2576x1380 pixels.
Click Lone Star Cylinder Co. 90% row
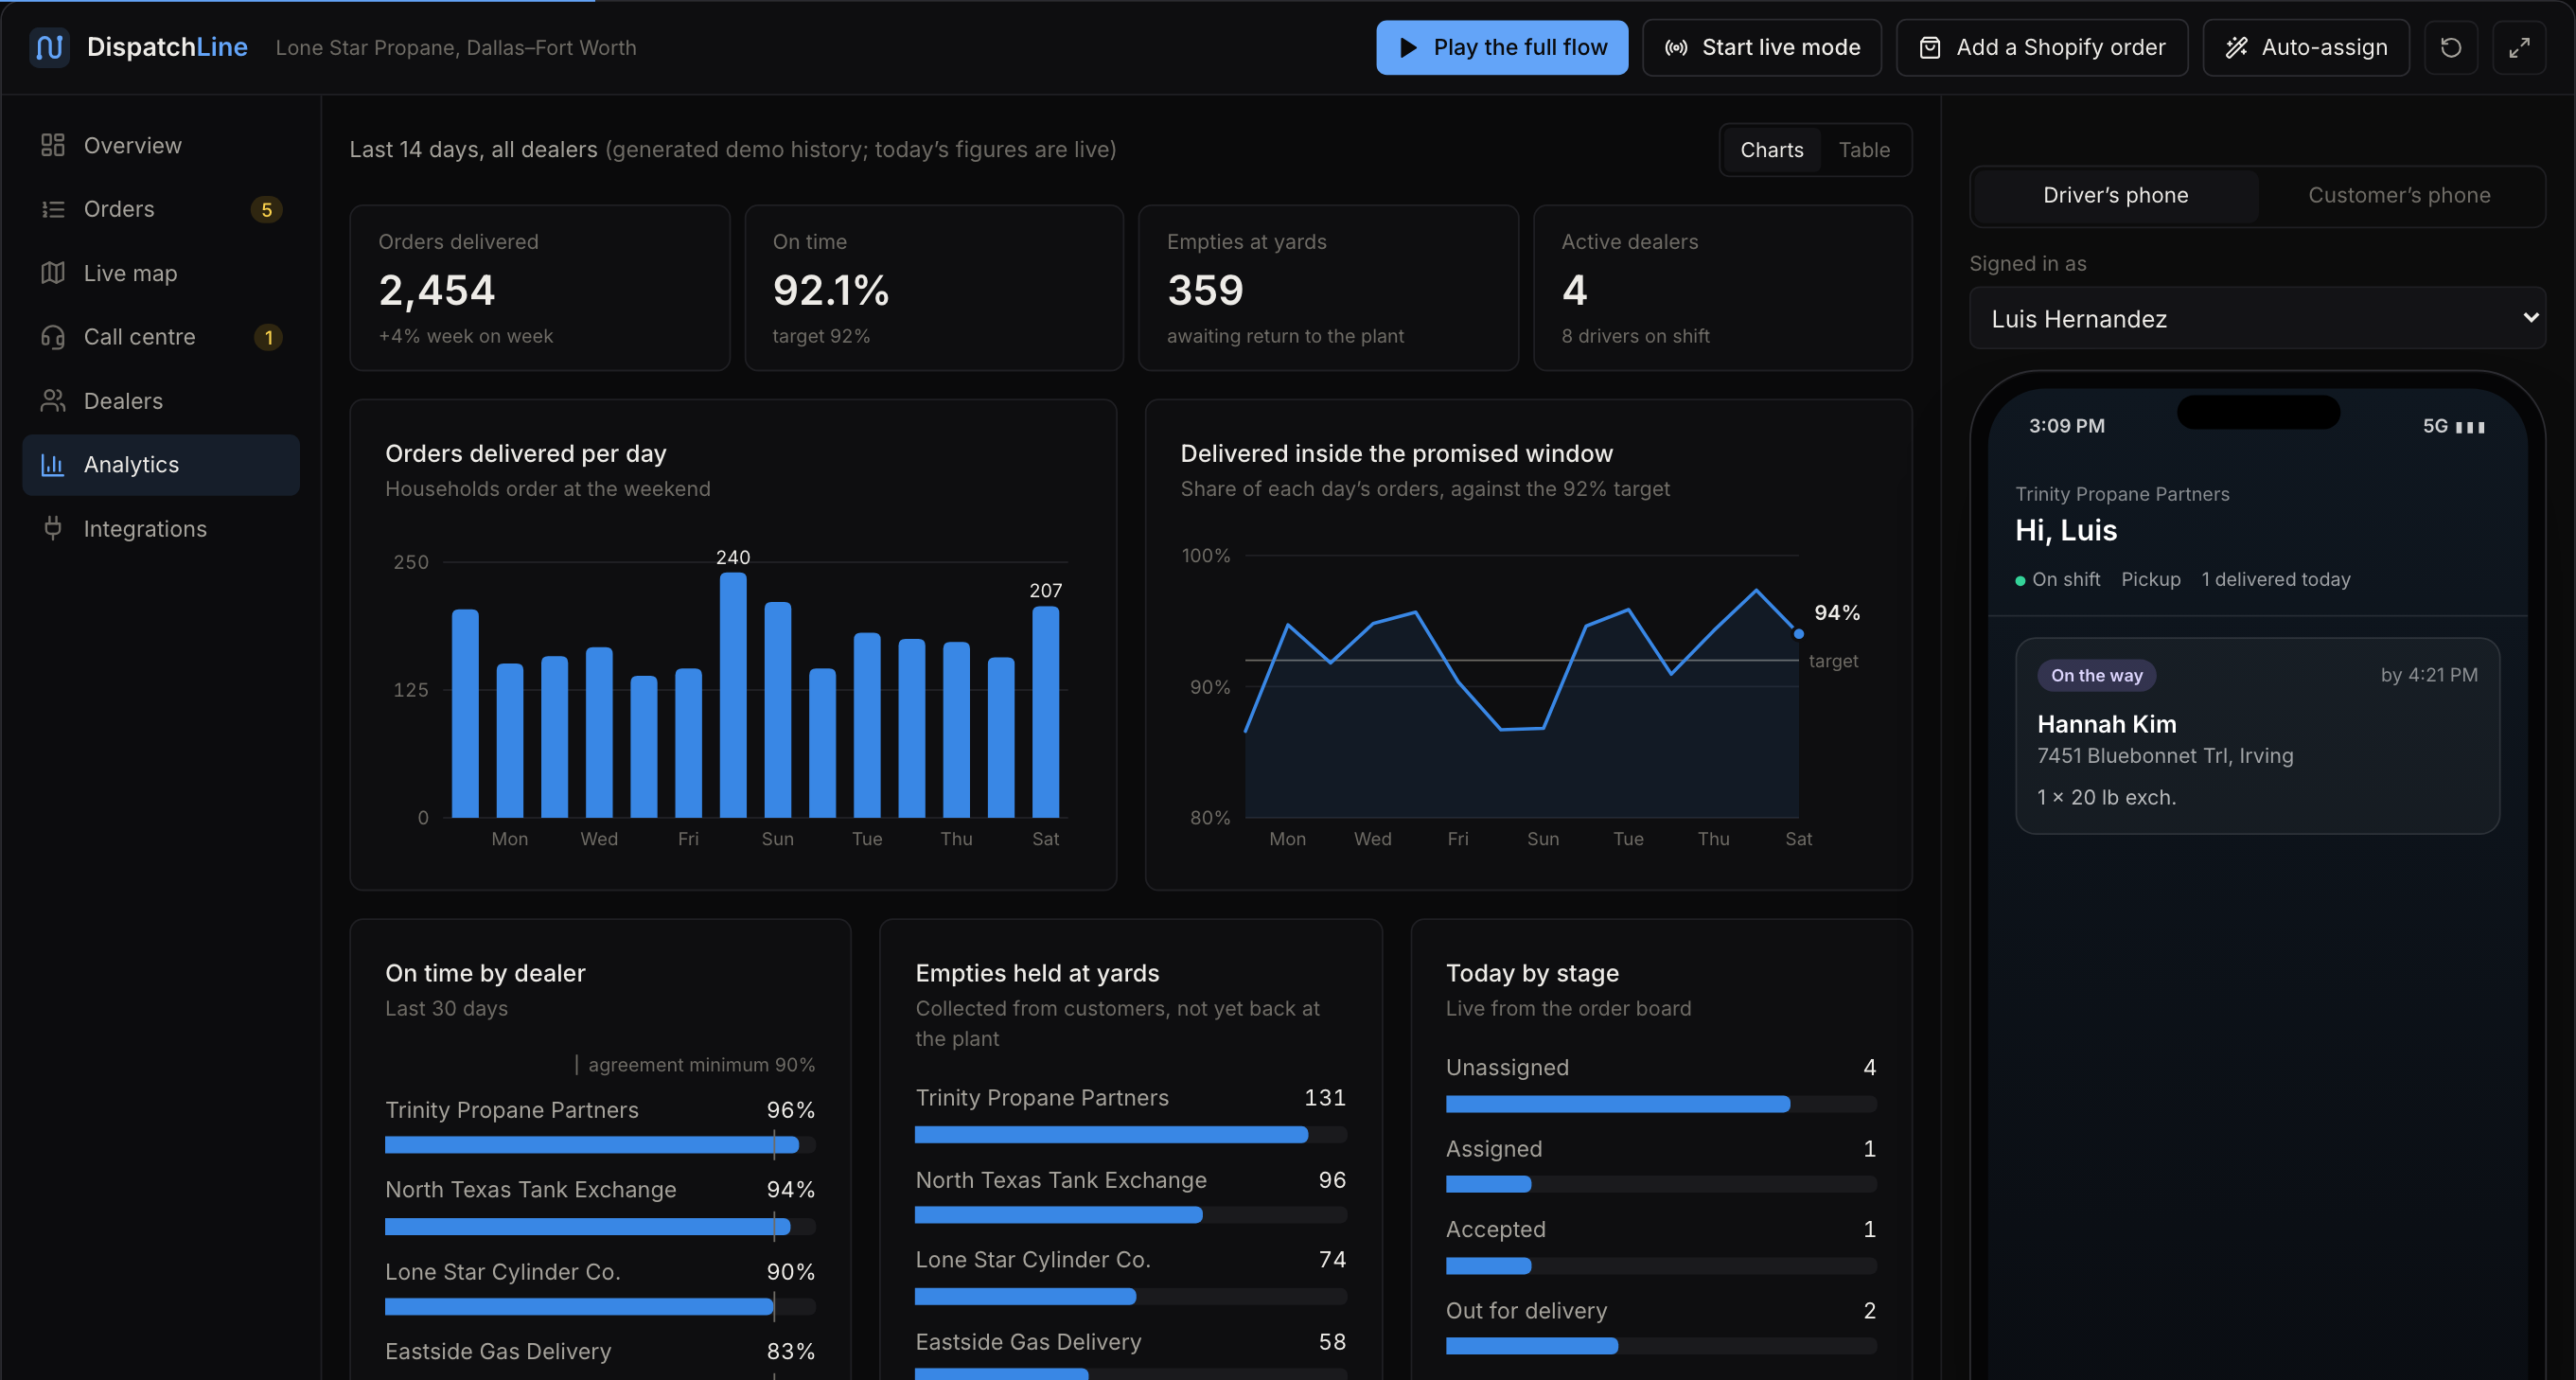(x=600, y=1287)
